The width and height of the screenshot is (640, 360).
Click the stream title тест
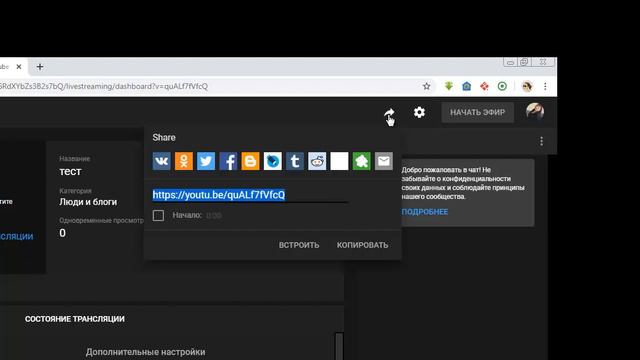click(x=70, y=171)
